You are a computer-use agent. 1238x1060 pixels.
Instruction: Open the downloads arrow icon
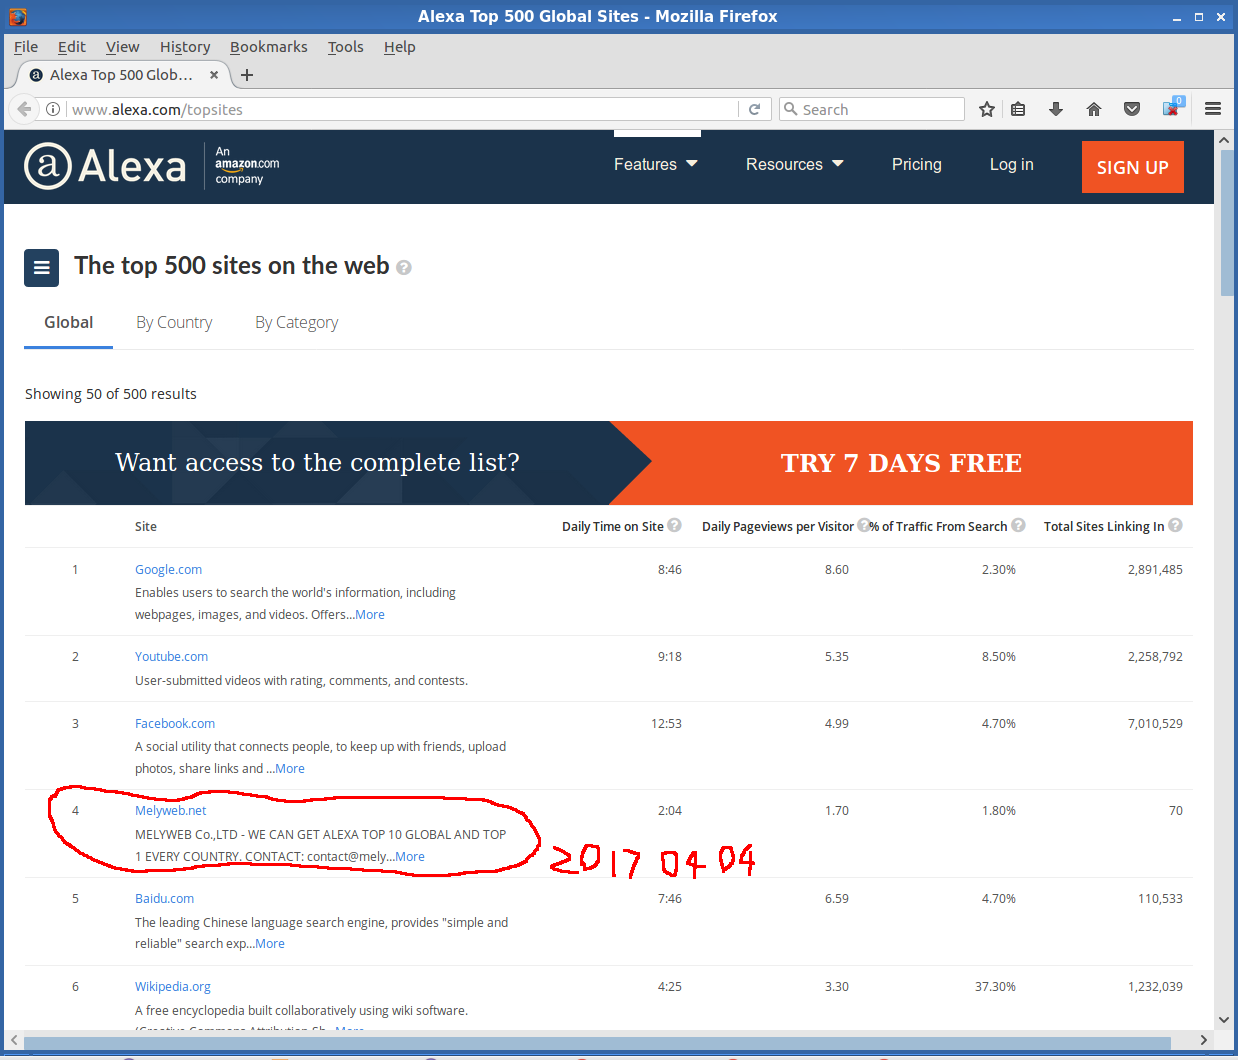(x=1056, y=109)
